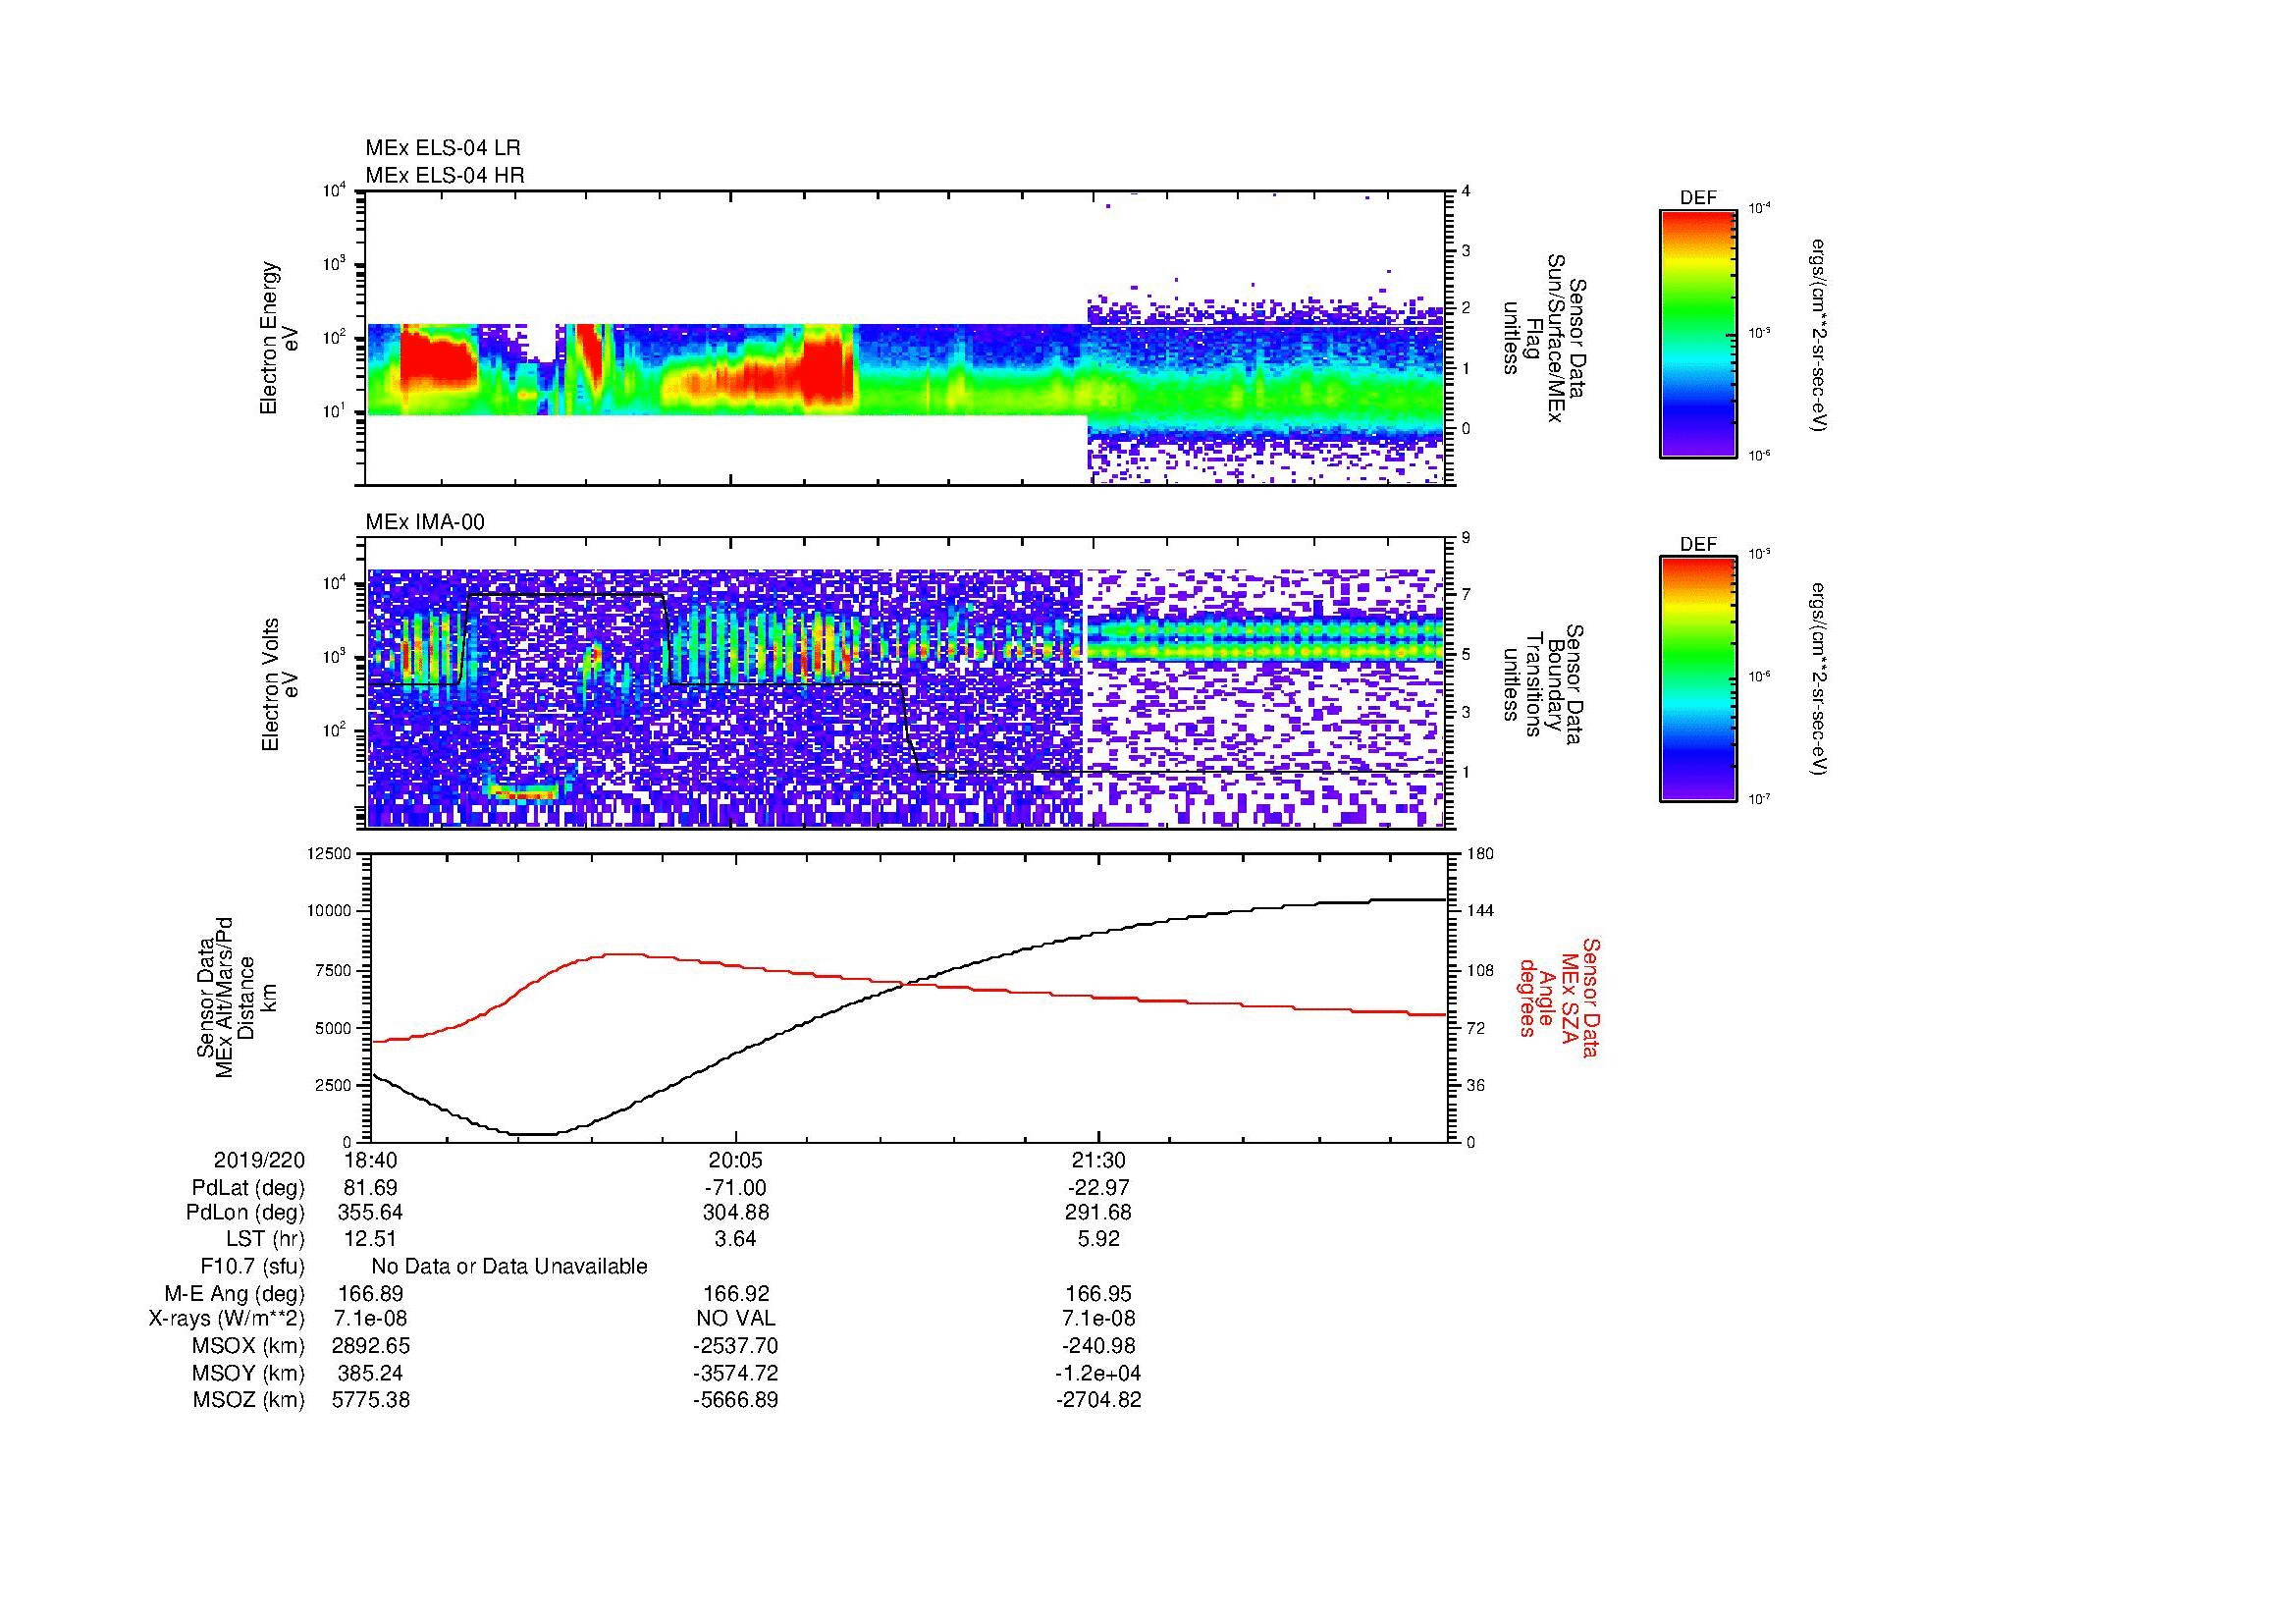Viewport: 2296px width, 1623px height.
Task: Click the 'MSOX (km)' row label
Action: pos(249,1347)
